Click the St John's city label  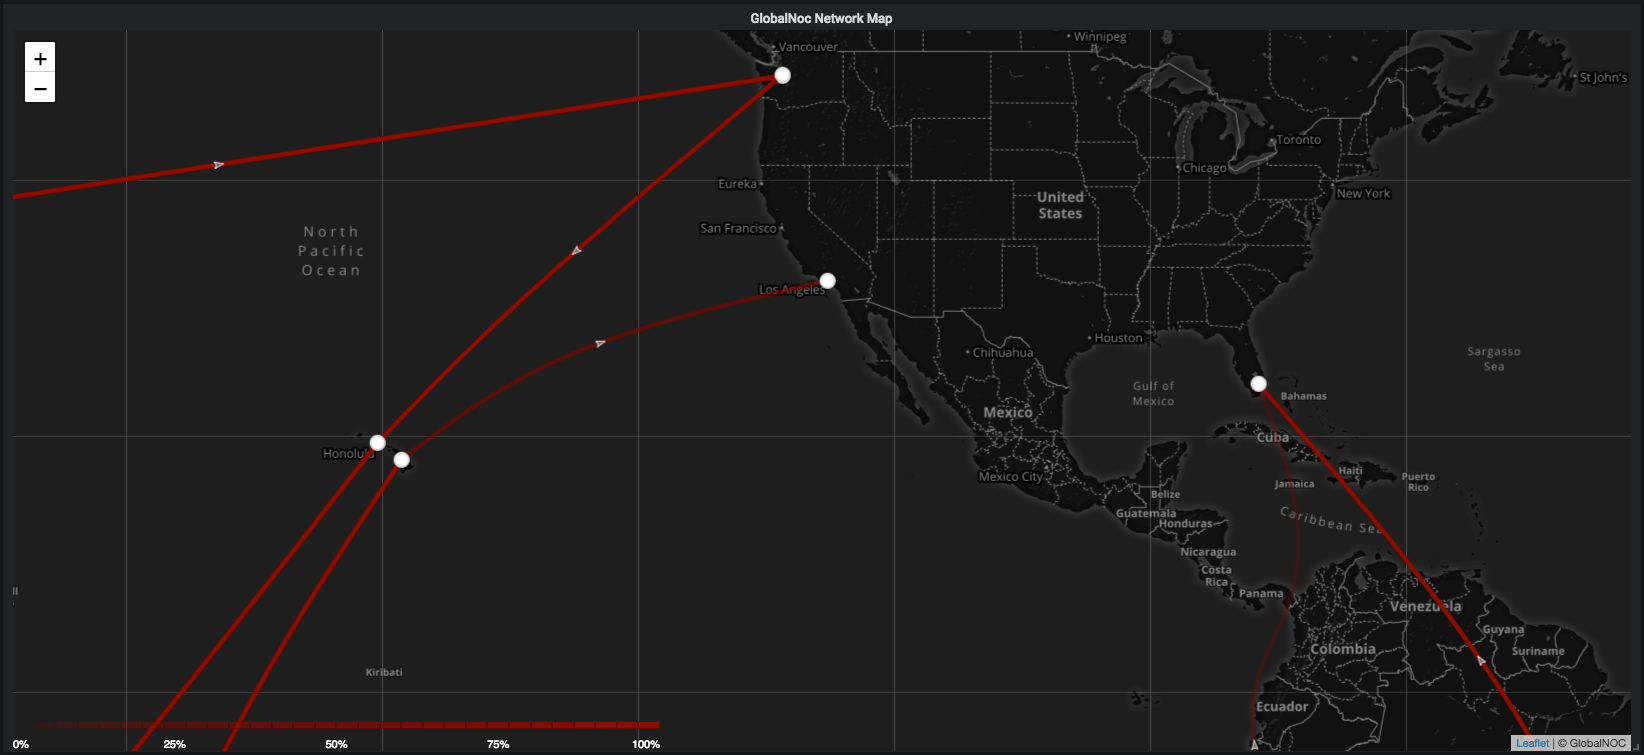click(1603, 77)
